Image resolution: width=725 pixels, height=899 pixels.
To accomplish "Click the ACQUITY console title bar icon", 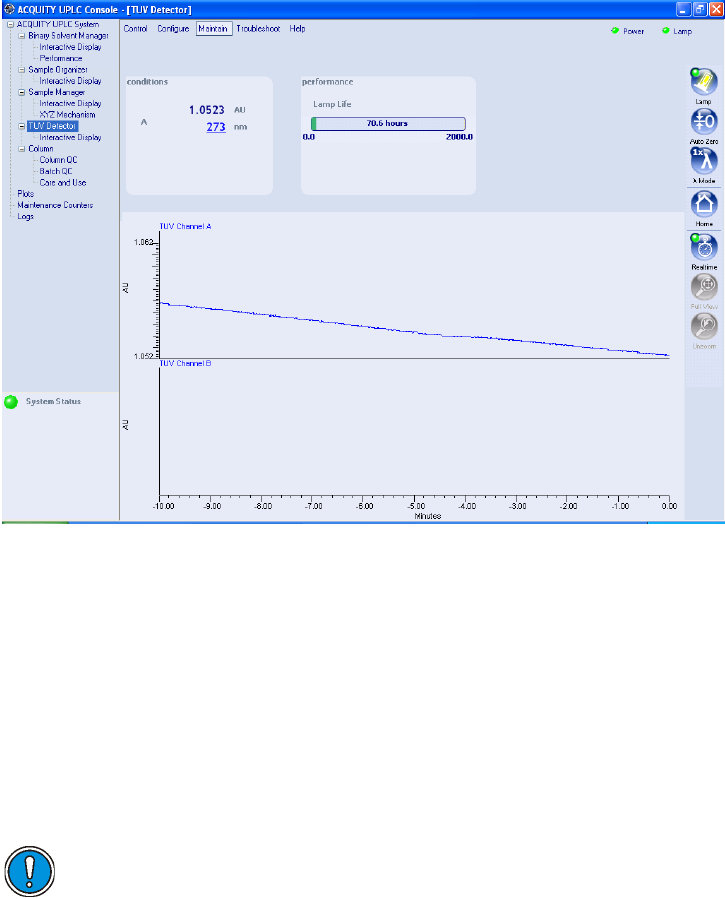I will 9,9.
